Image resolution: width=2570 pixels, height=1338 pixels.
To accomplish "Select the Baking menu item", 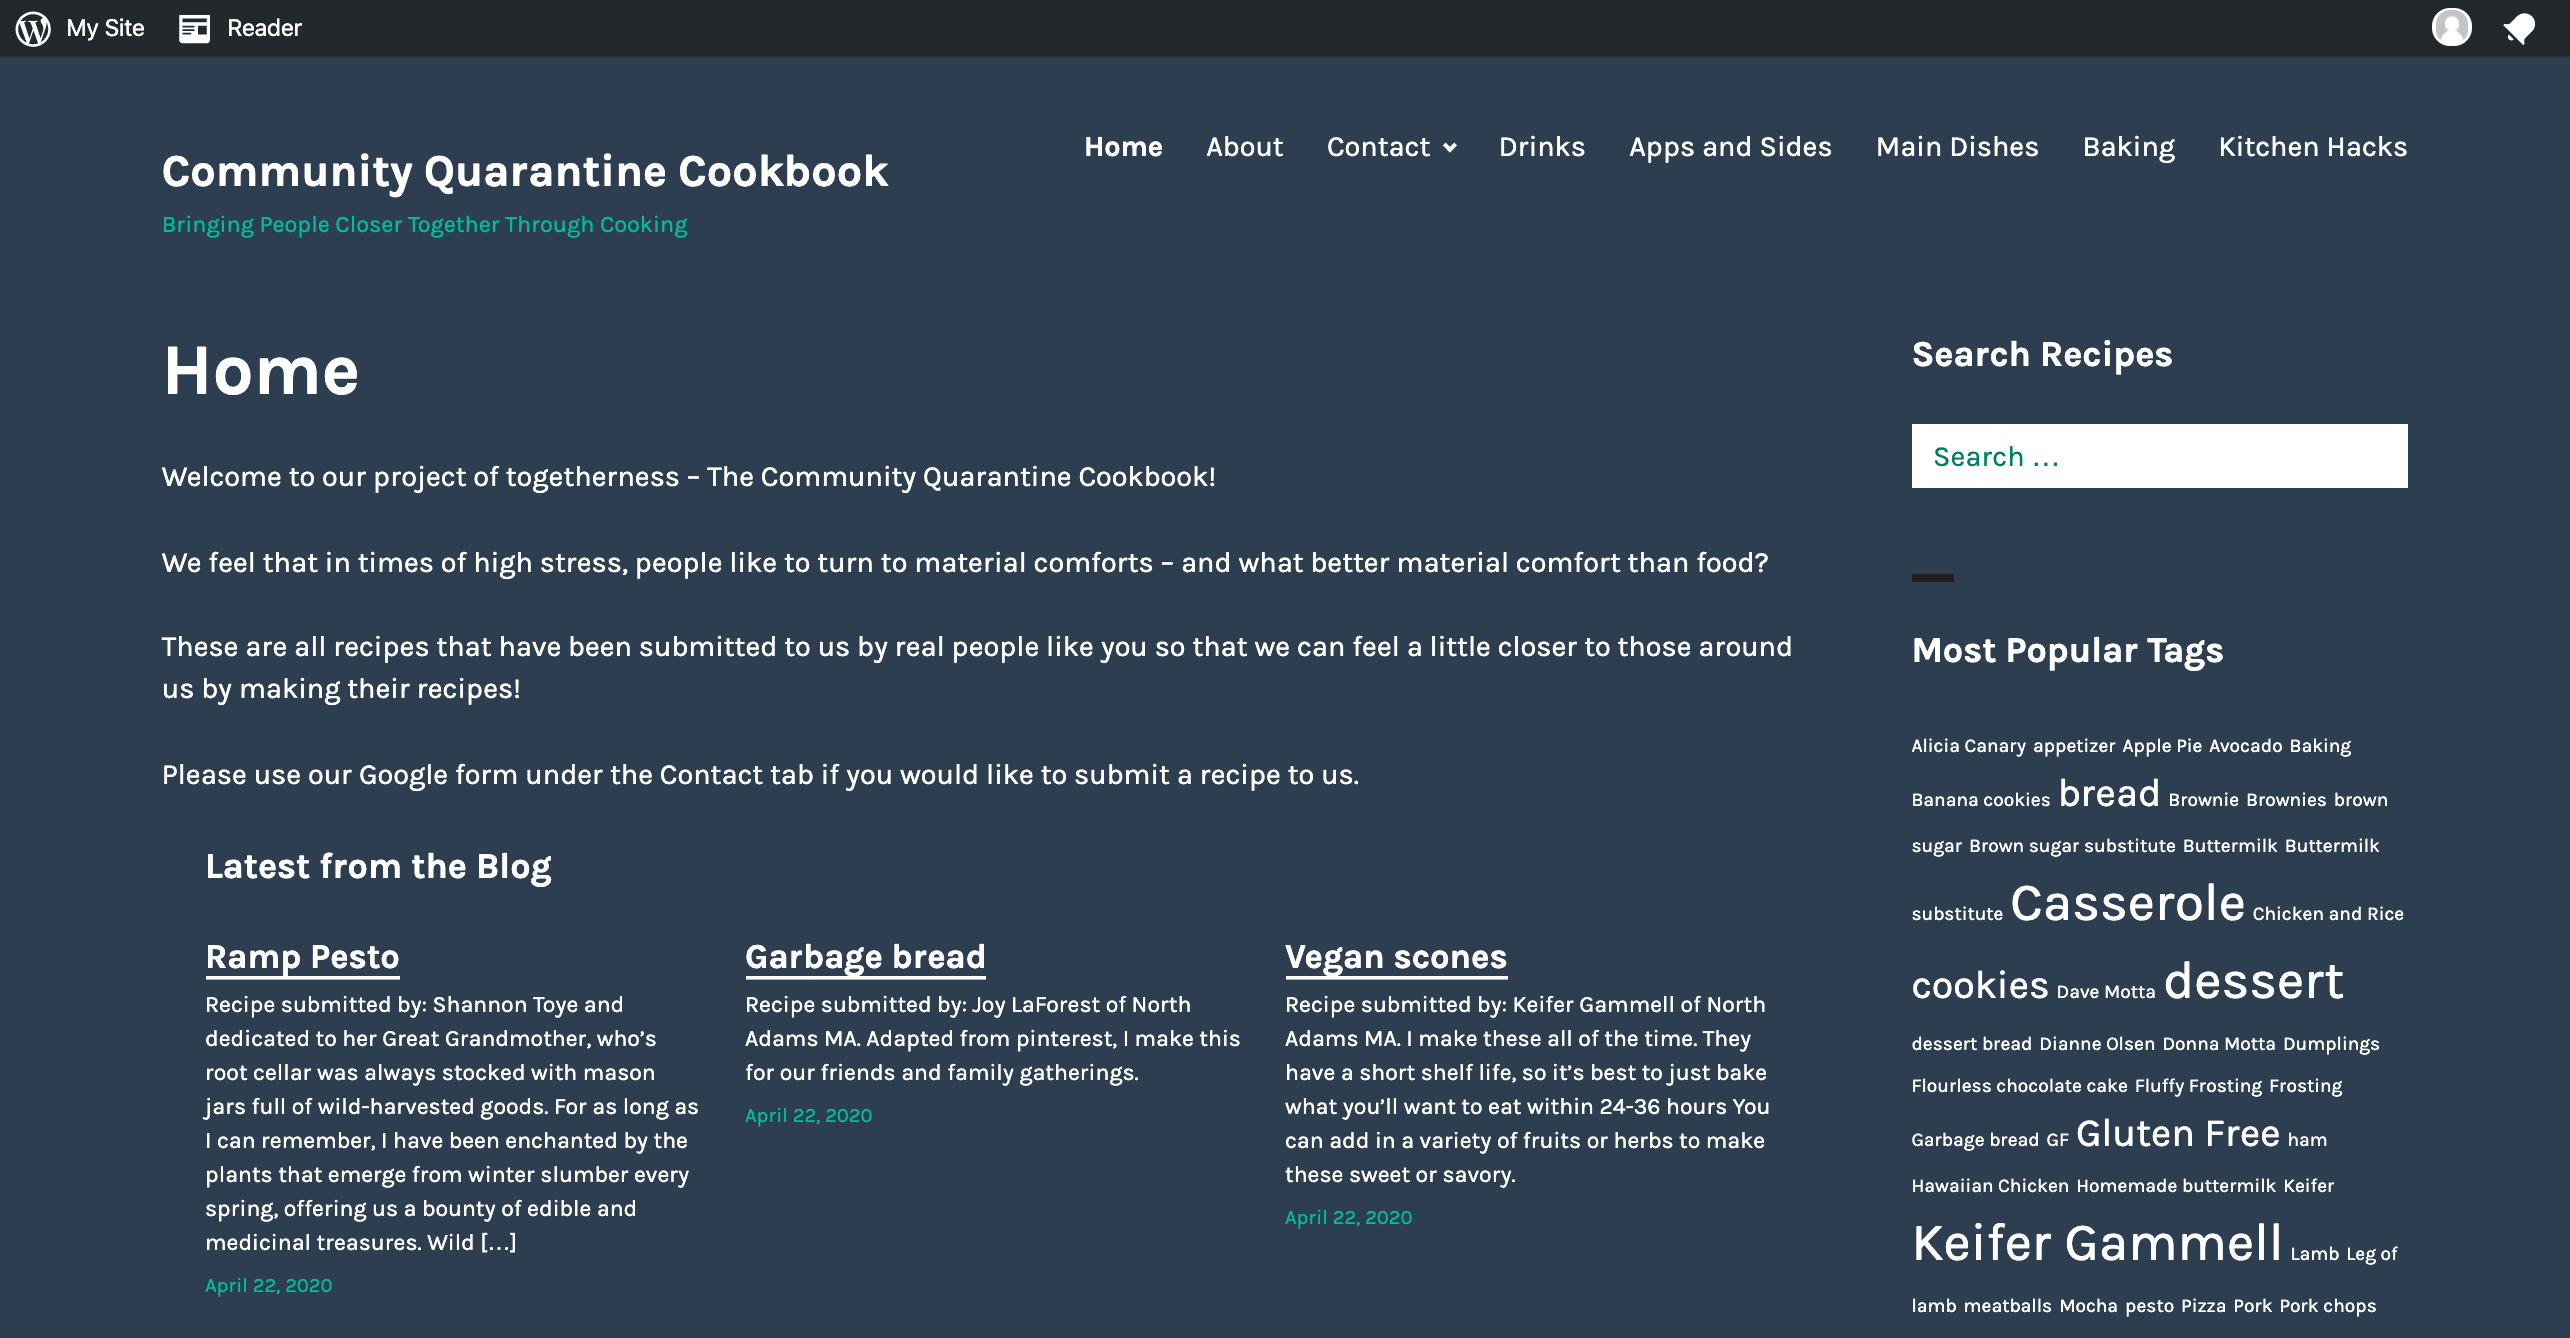I will tap(2128, 147).
